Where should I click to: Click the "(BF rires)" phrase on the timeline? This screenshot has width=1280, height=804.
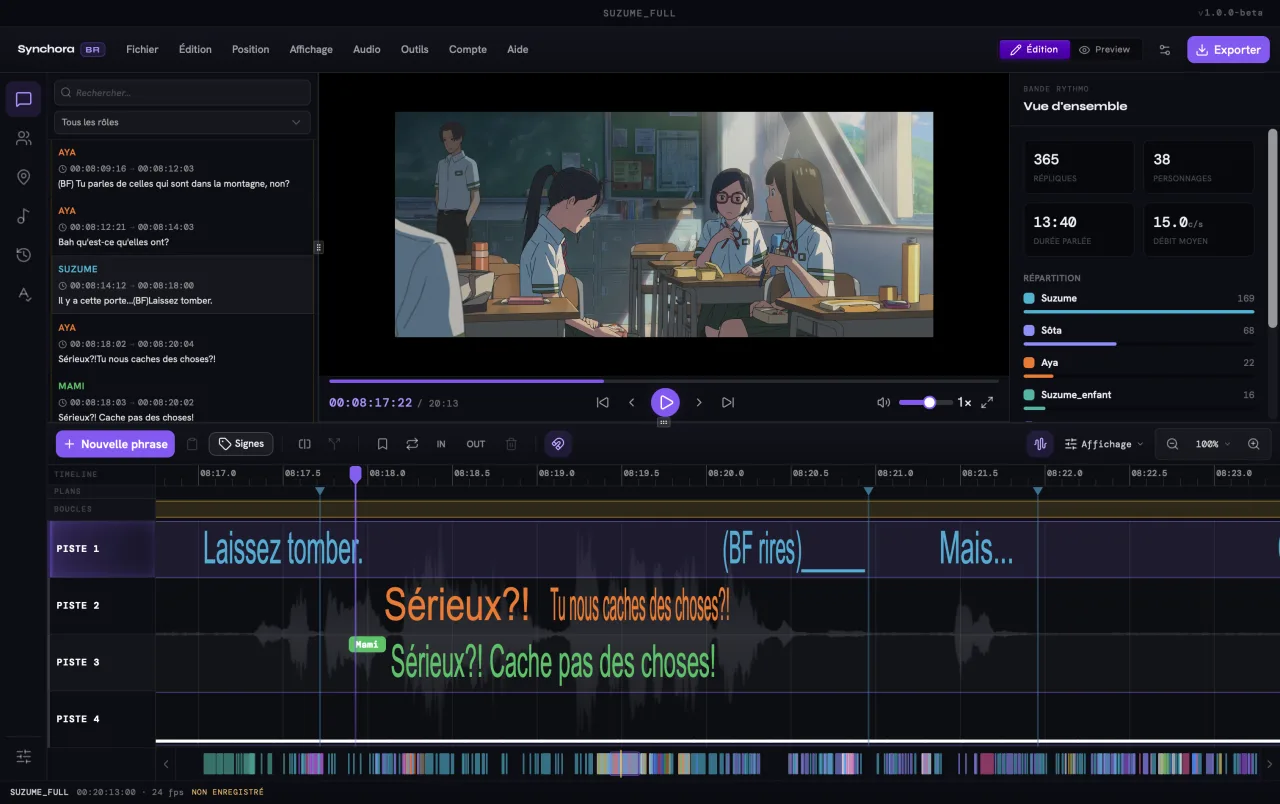[x=761, y=549]
